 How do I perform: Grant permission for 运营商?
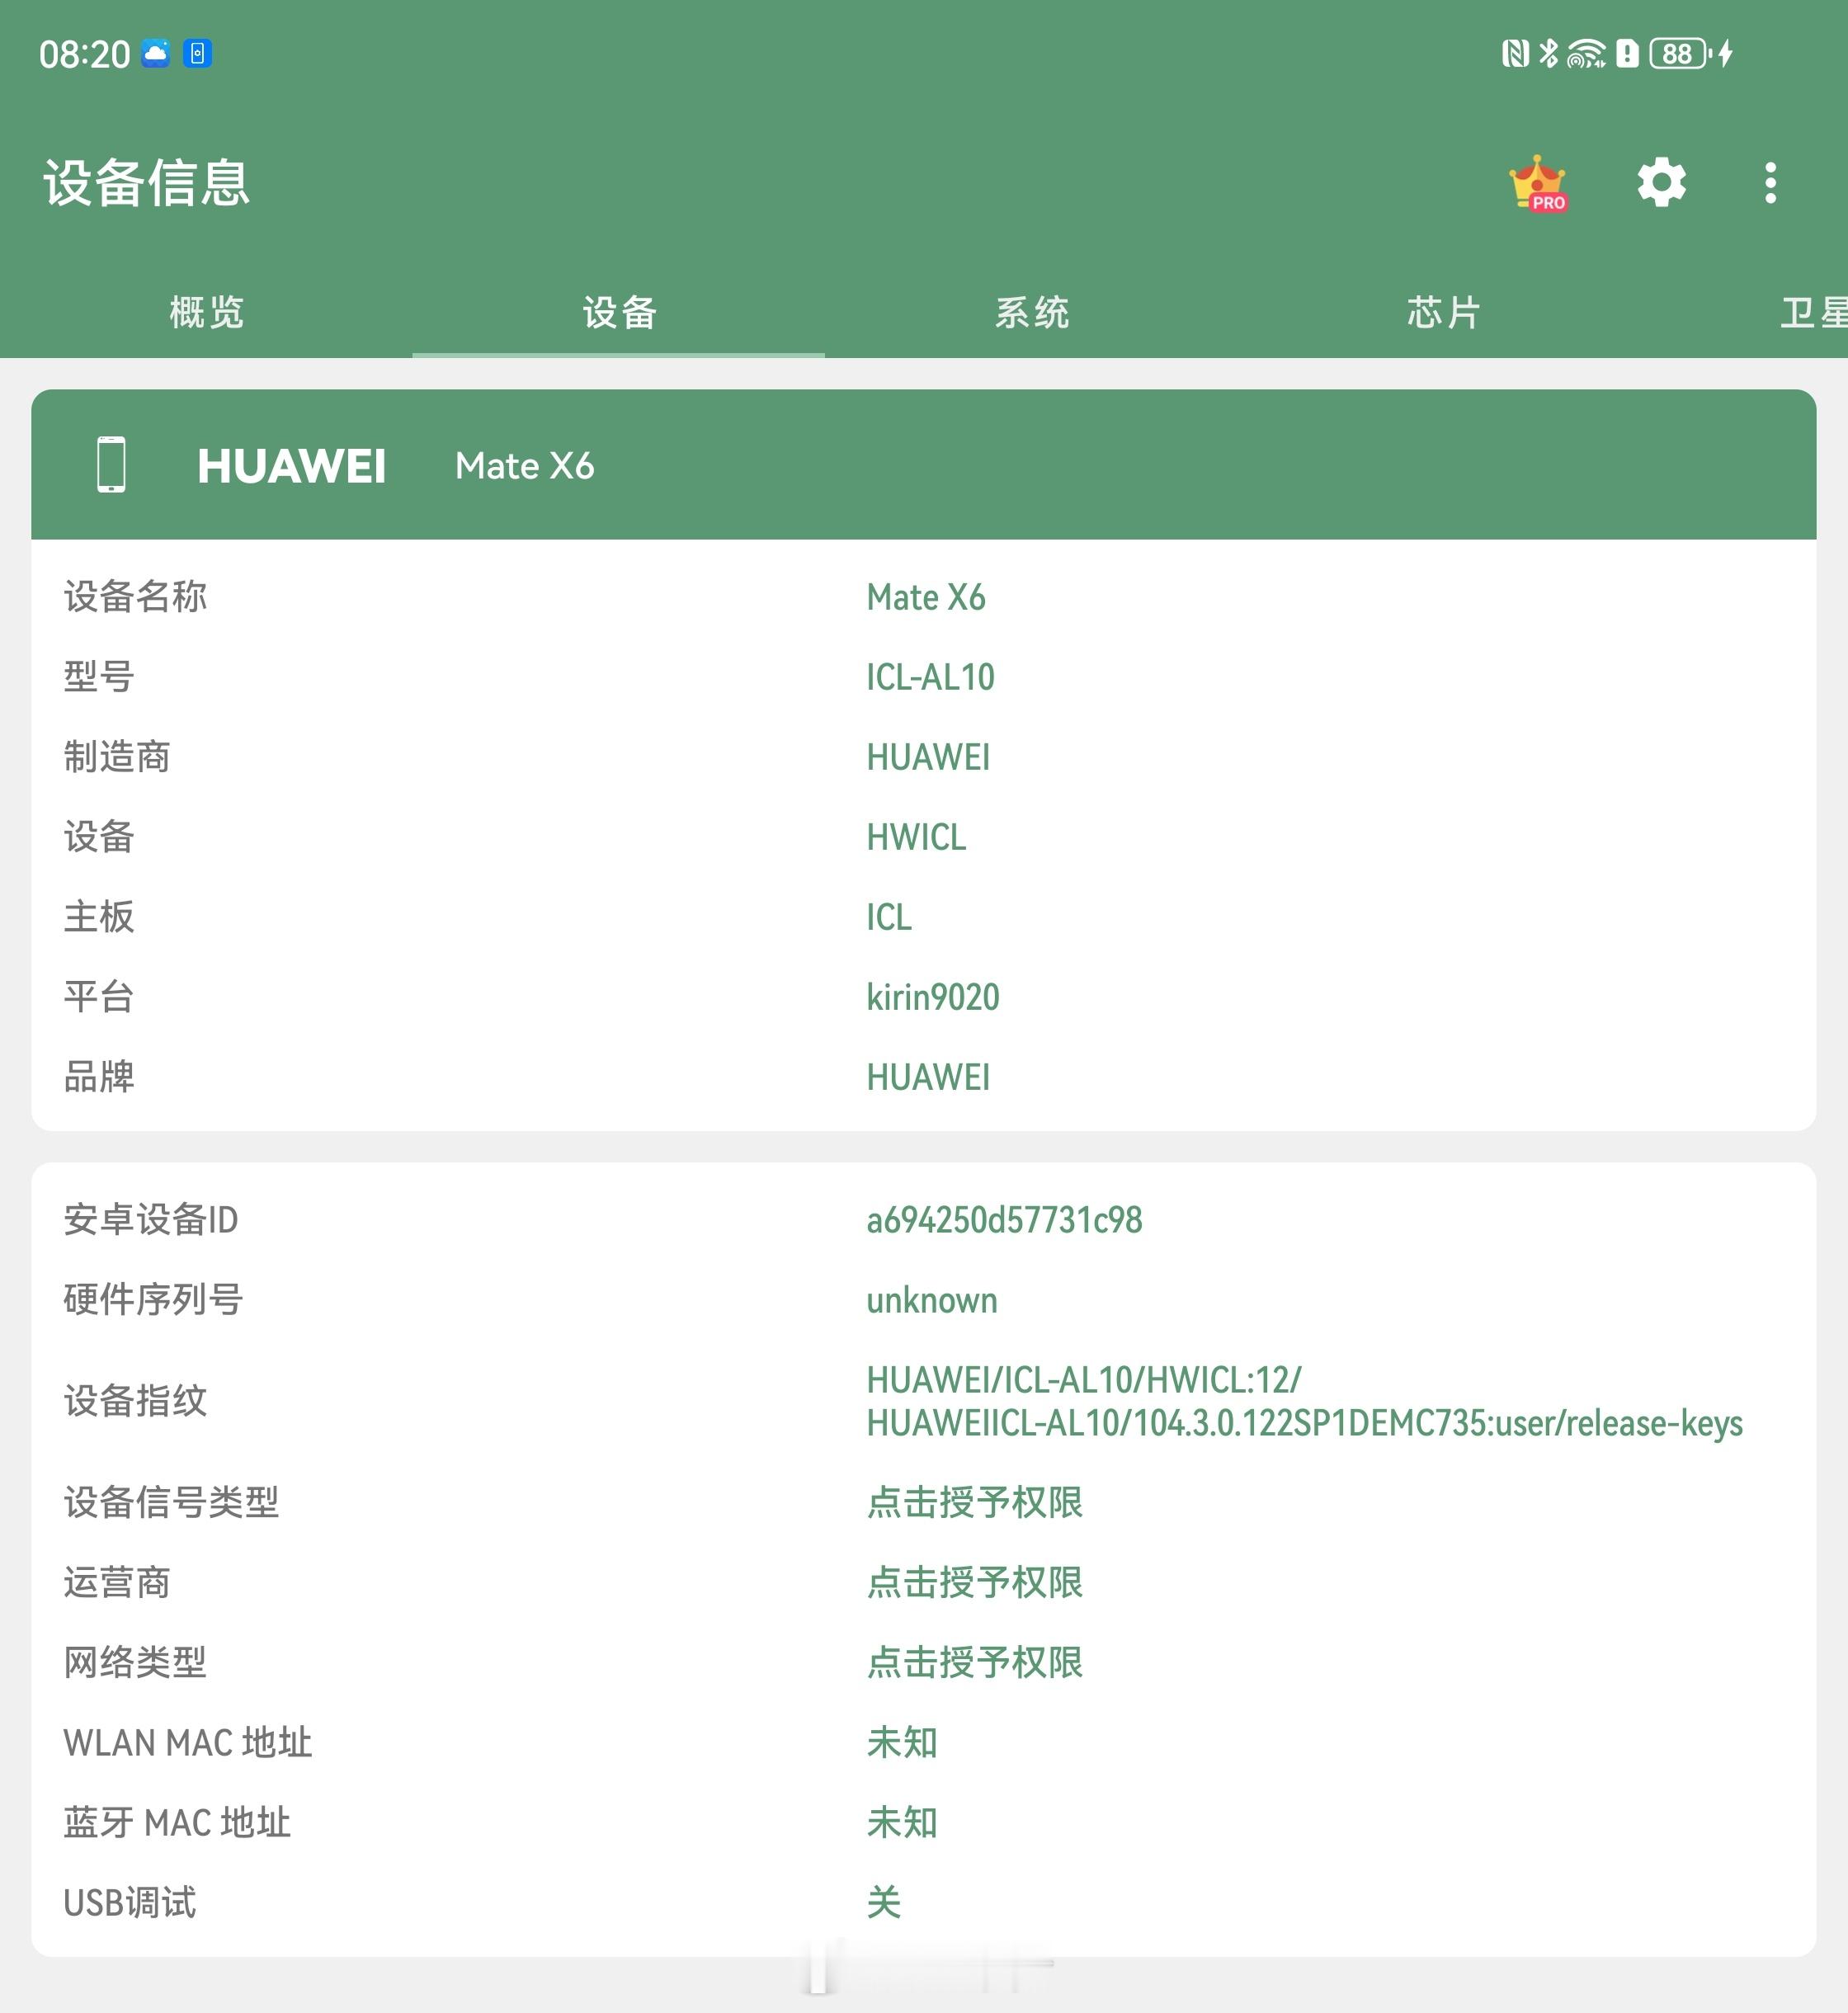coord(974,1582)
